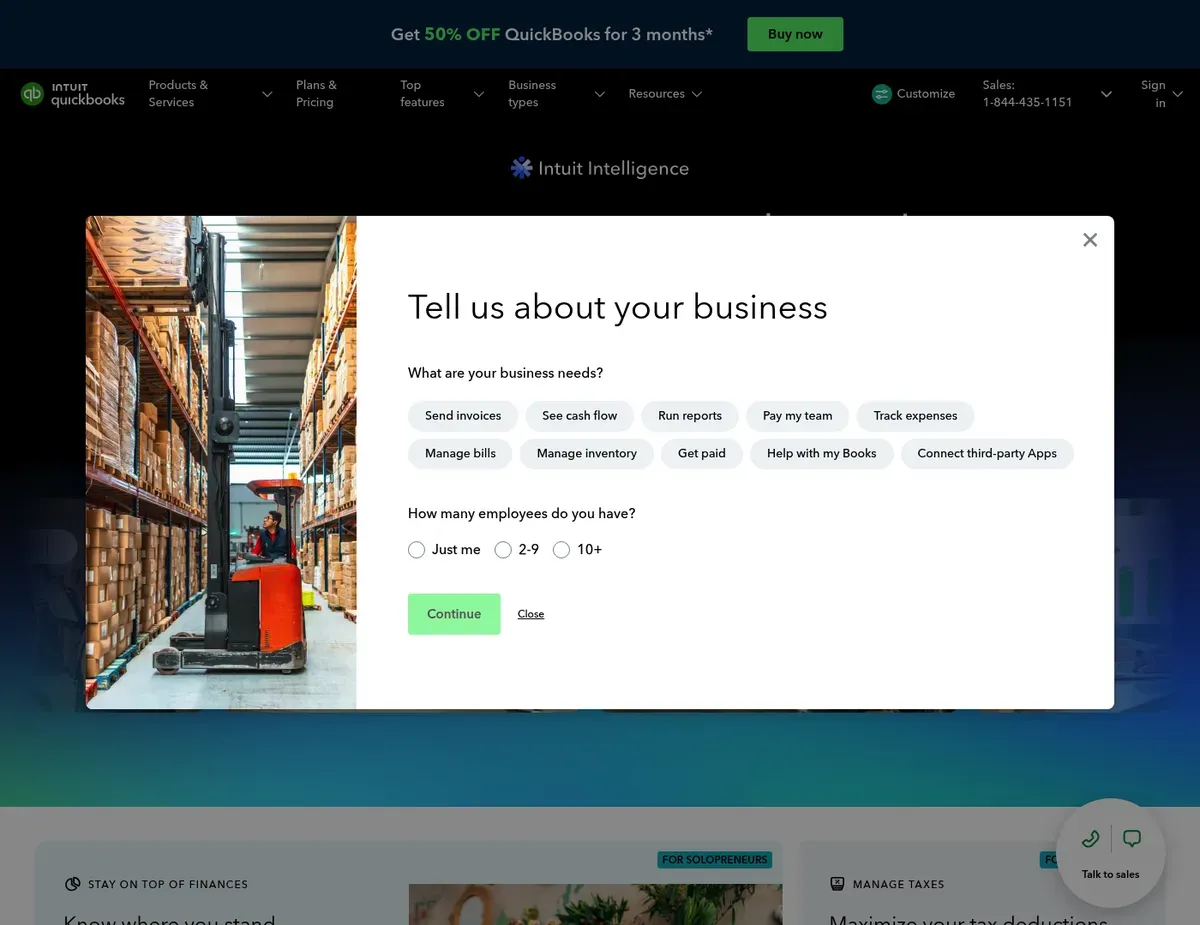Click the Talk to sales label
This screenshot has width=1200, height=925.
pos(1110,874)
